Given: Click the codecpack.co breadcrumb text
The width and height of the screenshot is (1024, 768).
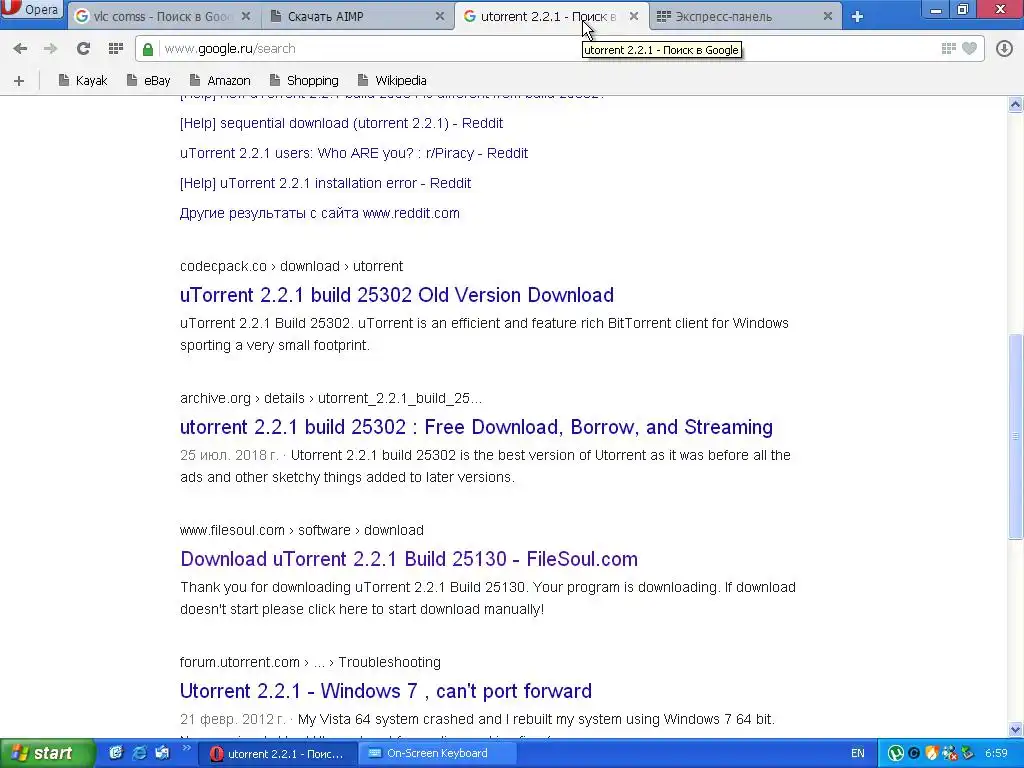Looking at the screenshot, I should (x=291, y=266).
